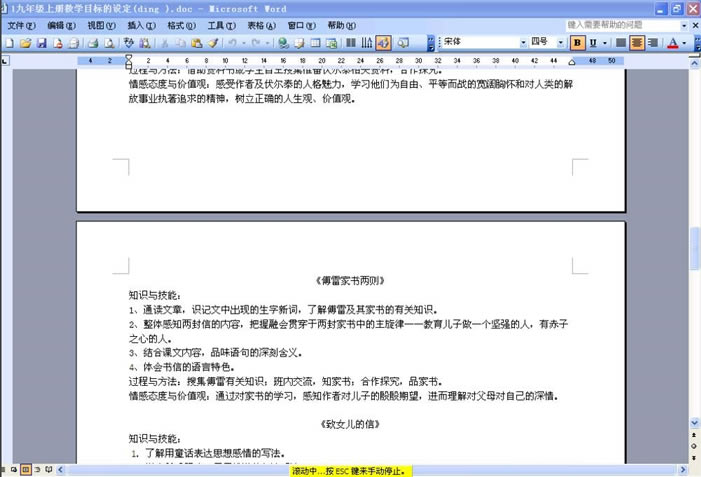This screenshot has width=701, height=477.
Task: Click the Paste clipboard icon
Action: tap(197, 43)
